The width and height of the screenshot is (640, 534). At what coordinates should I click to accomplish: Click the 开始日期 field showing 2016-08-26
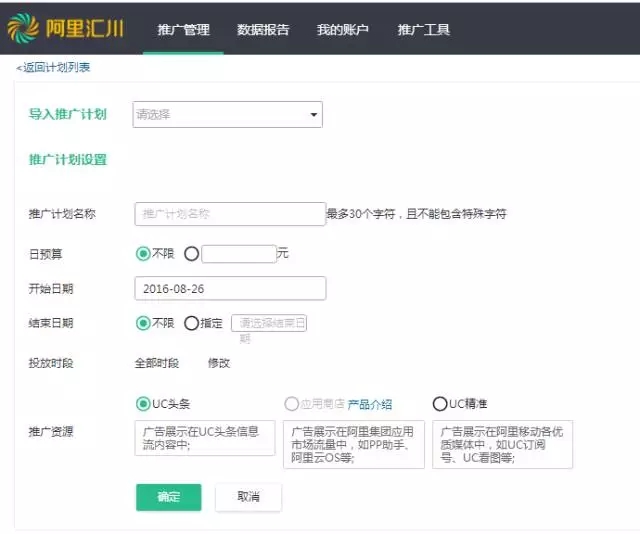click(x=230, y=288)
